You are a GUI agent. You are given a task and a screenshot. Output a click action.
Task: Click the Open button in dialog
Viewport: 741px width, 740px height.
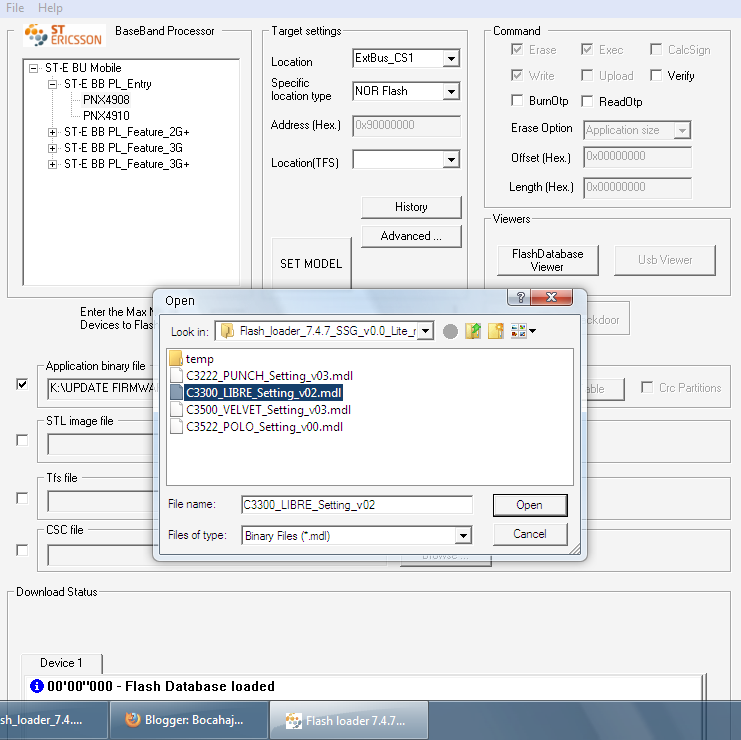pyautogui.click(x=530, y=505)
